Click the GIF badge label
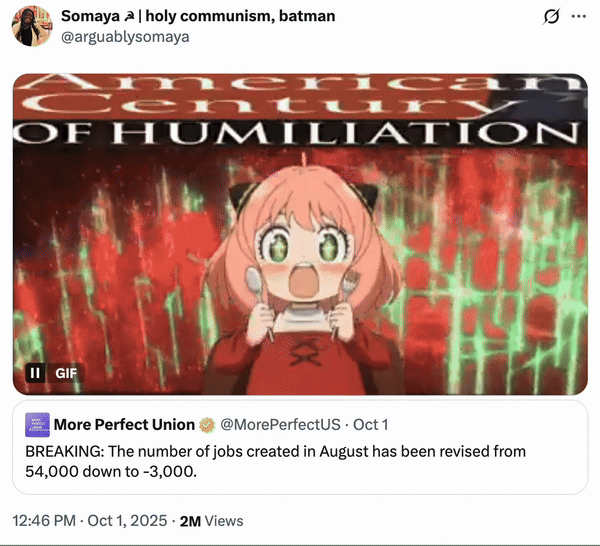Image resolution: width=600 pixels, height=546 pixels. pos(66,373)
